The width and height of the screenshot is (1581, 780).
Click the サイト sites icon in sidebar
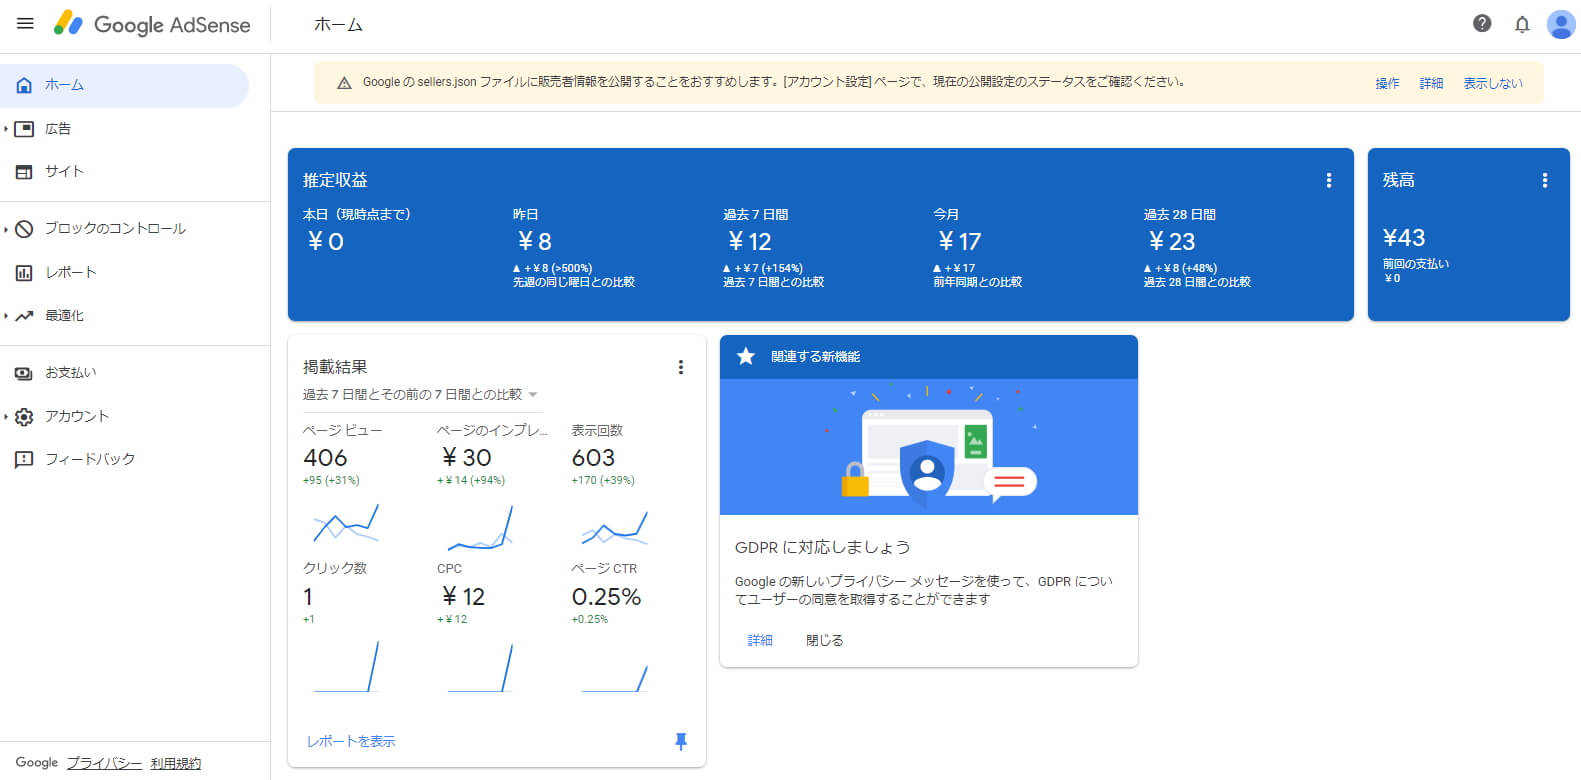click(24, 172)
